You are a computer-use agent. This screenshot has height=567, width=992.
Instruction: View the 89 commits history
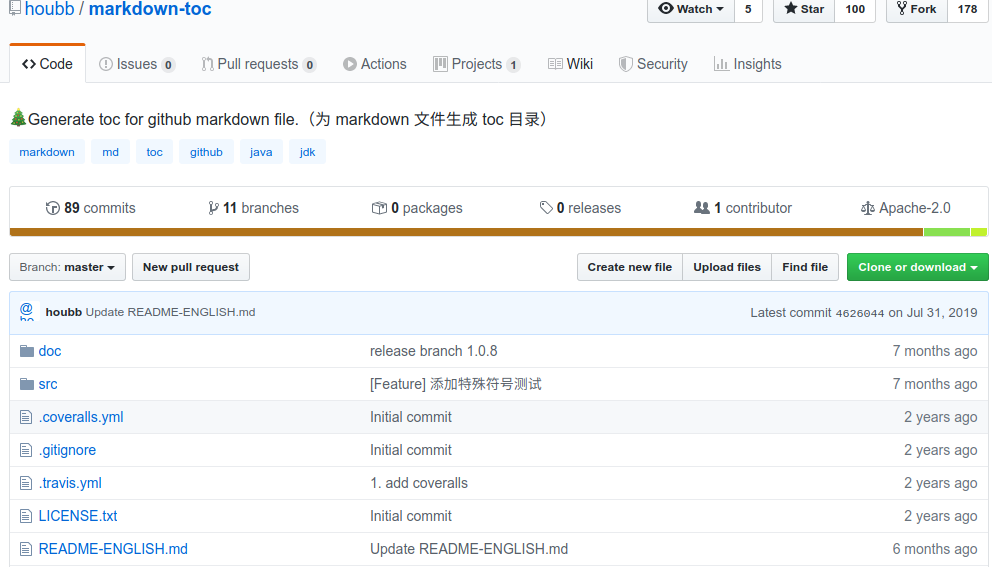tap(90, 208)
